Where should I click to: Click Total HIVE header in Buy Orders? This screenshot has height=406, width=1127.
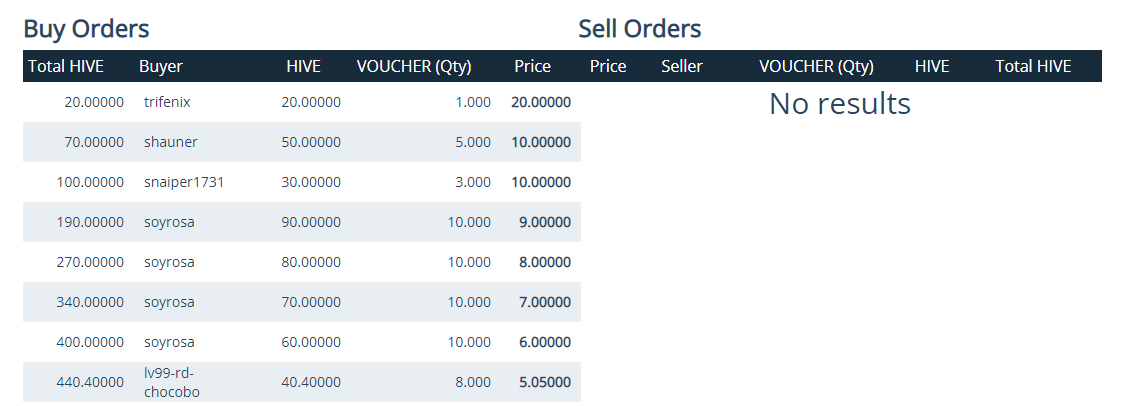click(66, 66)
